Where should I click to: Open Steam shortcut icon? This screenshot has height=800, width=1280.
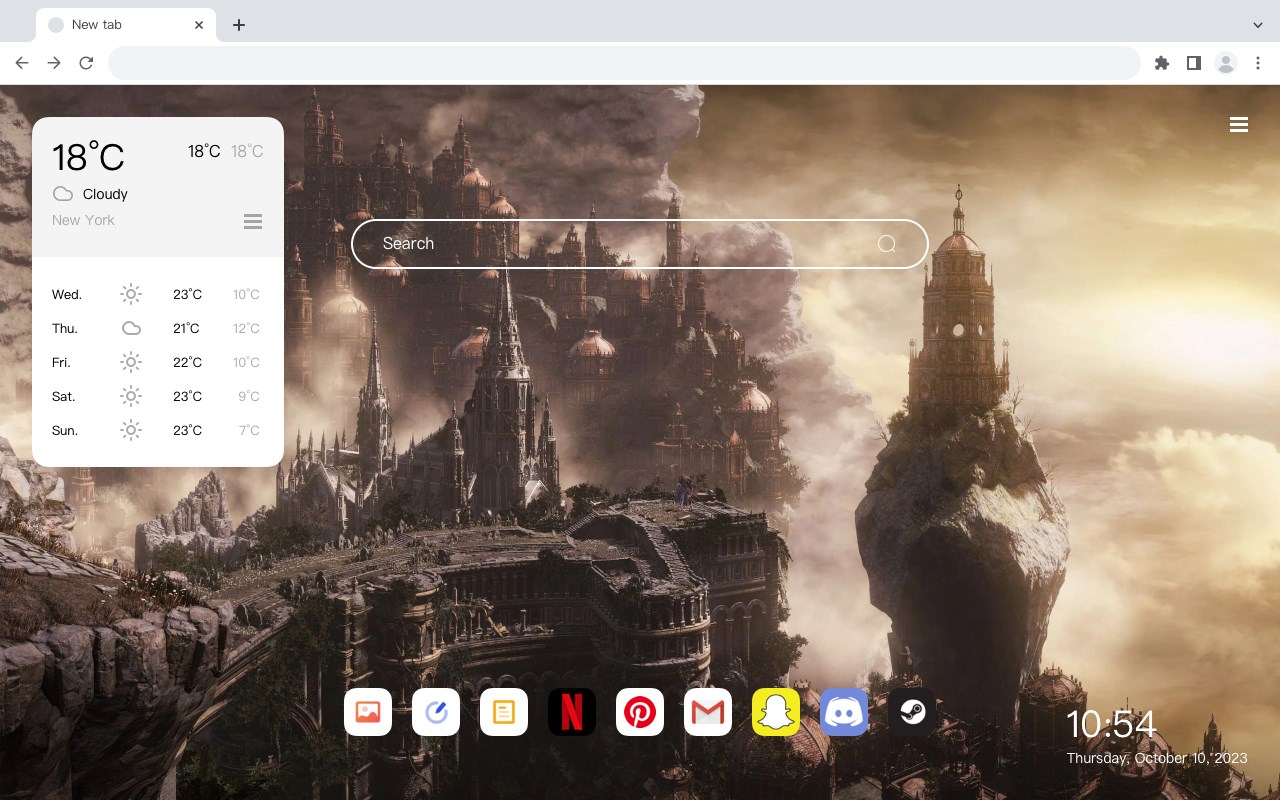pos(912,712)
